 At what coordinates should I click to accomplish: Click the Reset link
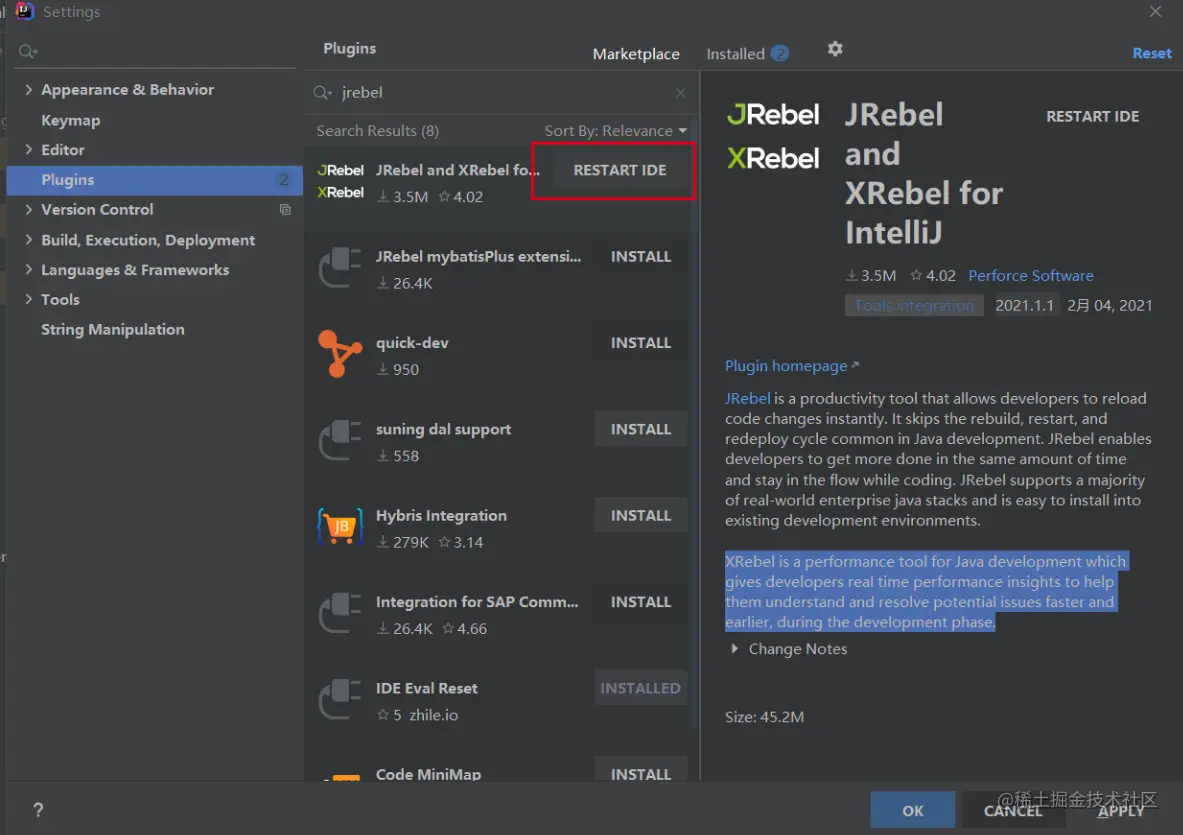click(x=1151, y=54)
